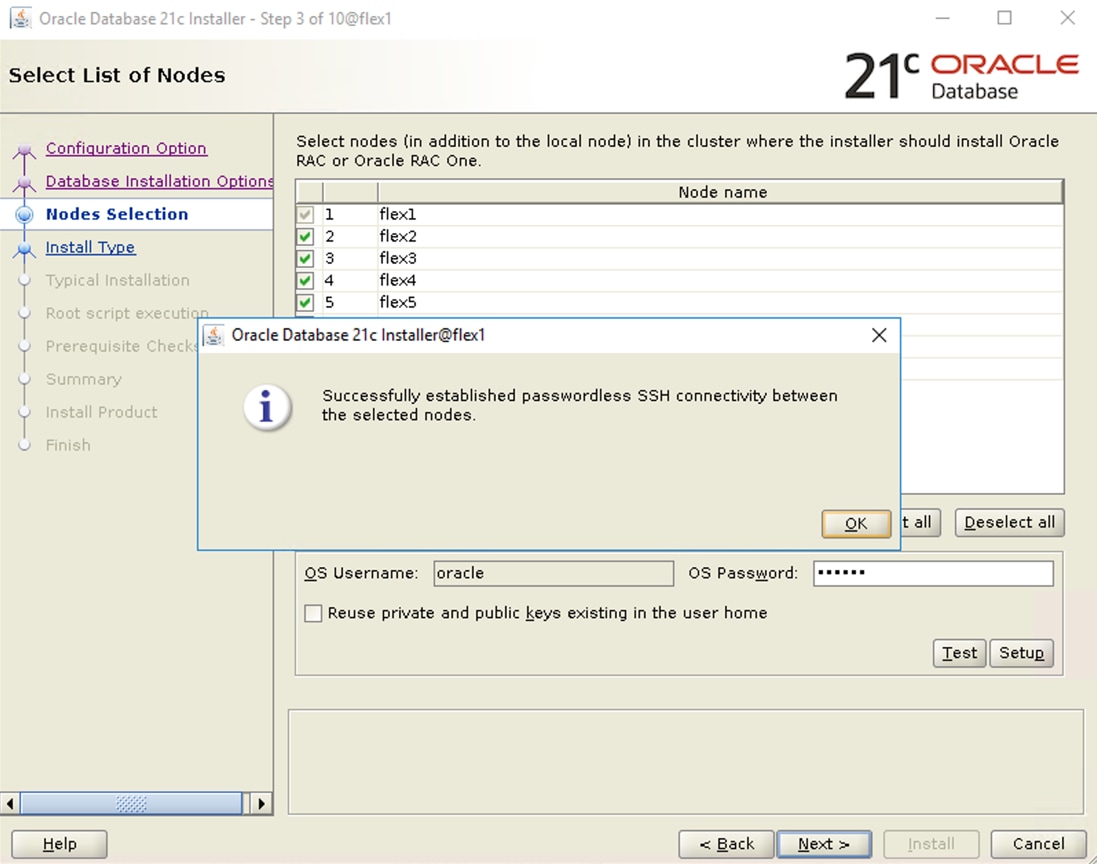Screen dimensions: 1097x864
Task: Click the Finish step label
Action: [68, 445]
